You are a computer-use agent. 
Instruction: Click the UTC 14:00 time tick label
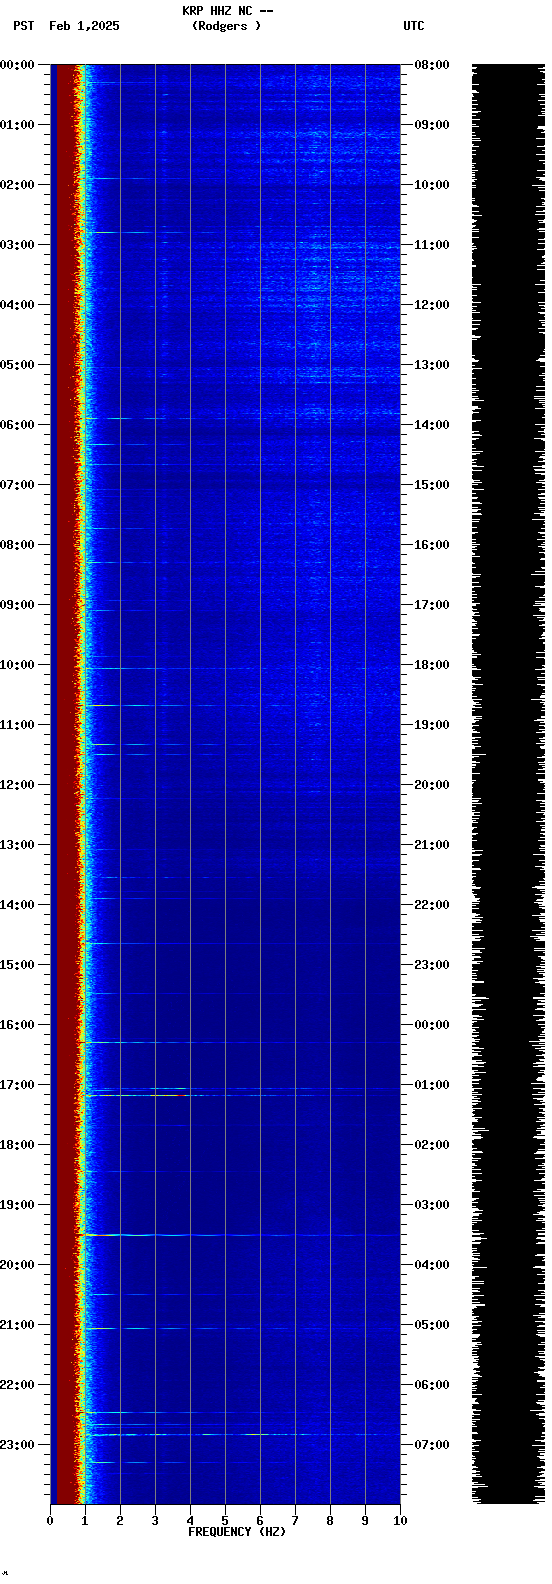tap(432, 425)
